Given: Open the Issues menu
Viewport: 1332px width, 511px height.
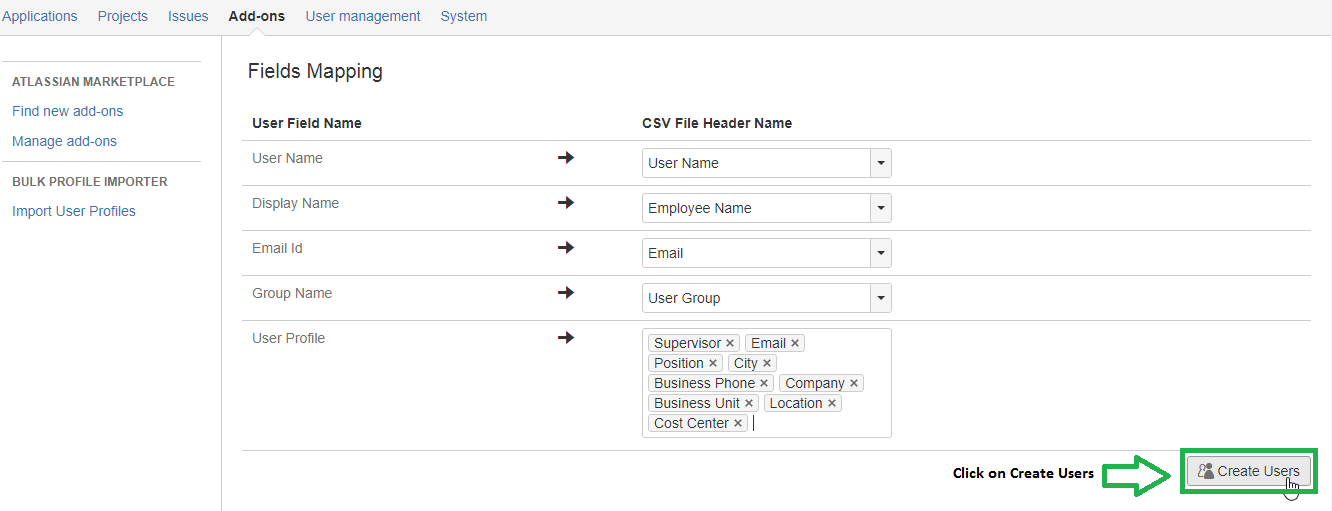Looking at the screenshot, I should click(188, 16).
